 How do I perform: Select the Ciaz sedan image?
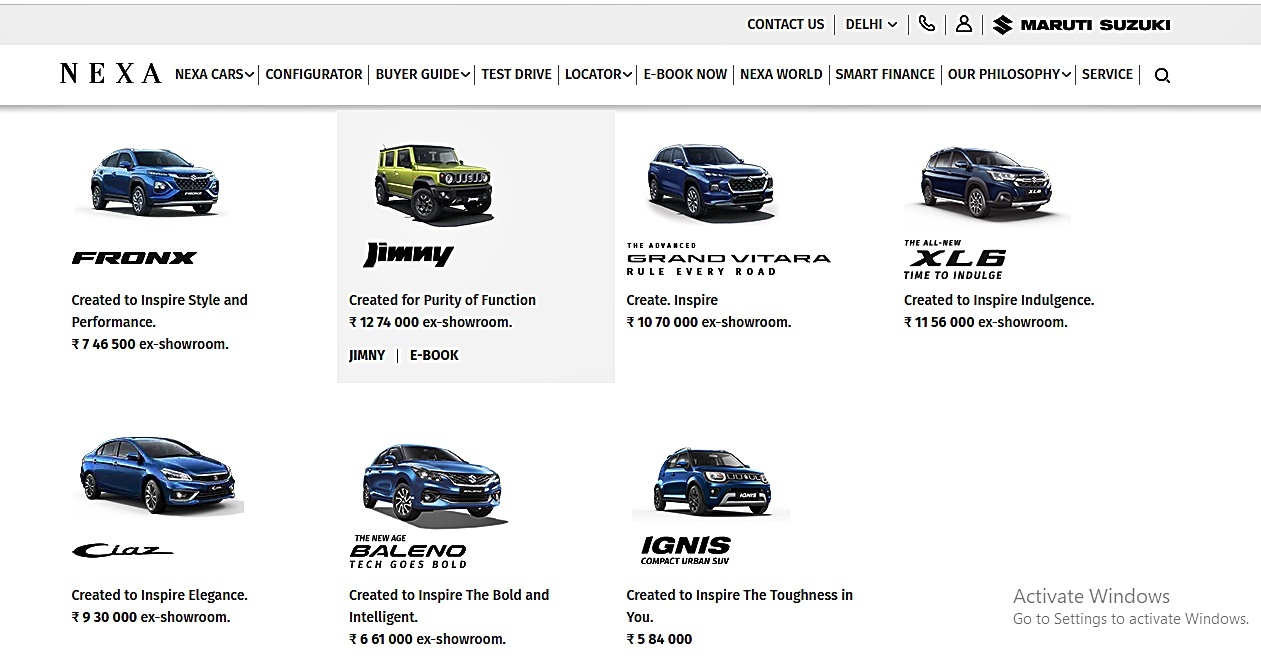158,476
